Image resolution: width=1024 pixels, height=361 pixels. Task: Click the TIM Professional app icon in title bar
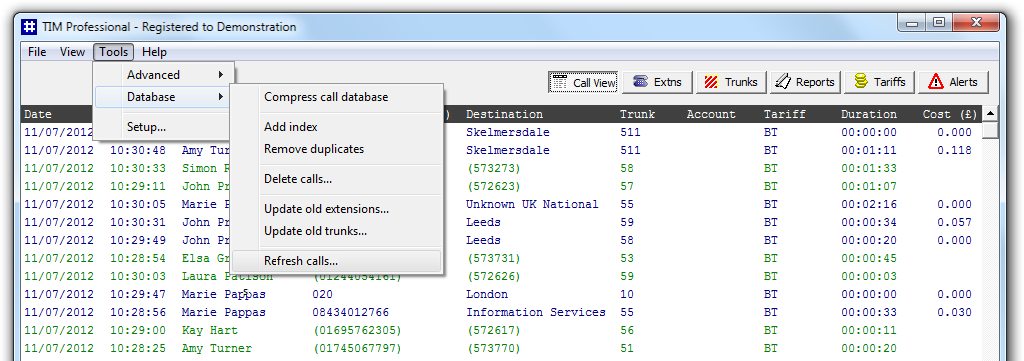tap(29, 27)
